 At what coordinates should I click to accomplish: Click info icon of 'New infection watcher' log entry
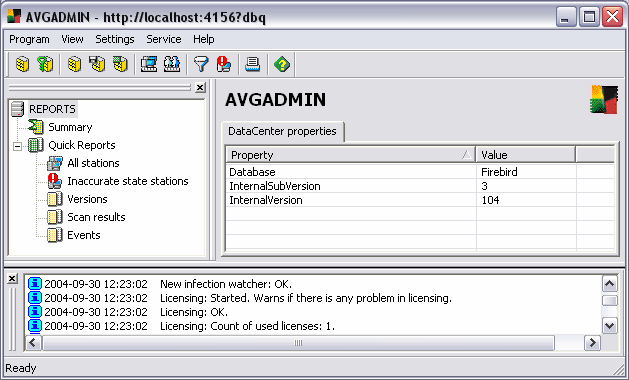point(35,284)
